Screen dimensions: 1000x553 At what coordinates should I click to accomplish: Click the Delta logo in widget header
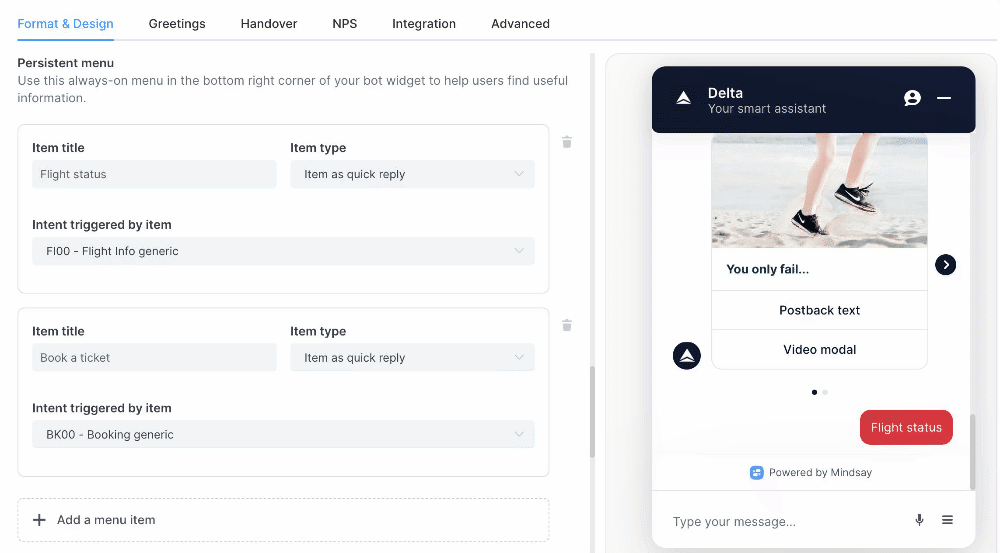coord(684,98)
